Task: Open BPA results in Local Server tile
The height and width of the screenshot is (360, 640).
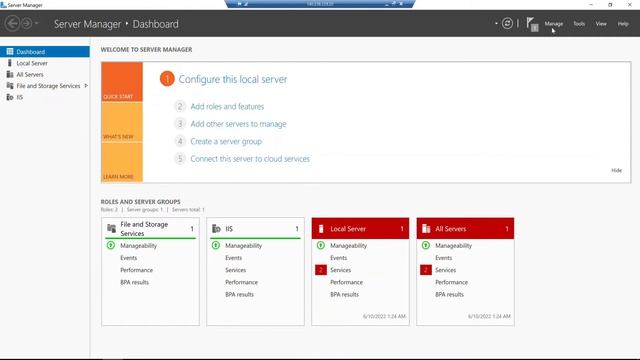Action: [344, 295]
